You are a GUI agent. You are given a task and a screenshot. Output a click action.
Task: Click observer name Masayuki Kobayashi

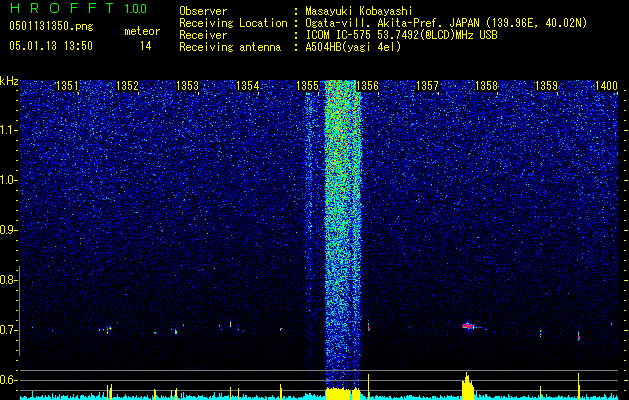click(359, 11)
